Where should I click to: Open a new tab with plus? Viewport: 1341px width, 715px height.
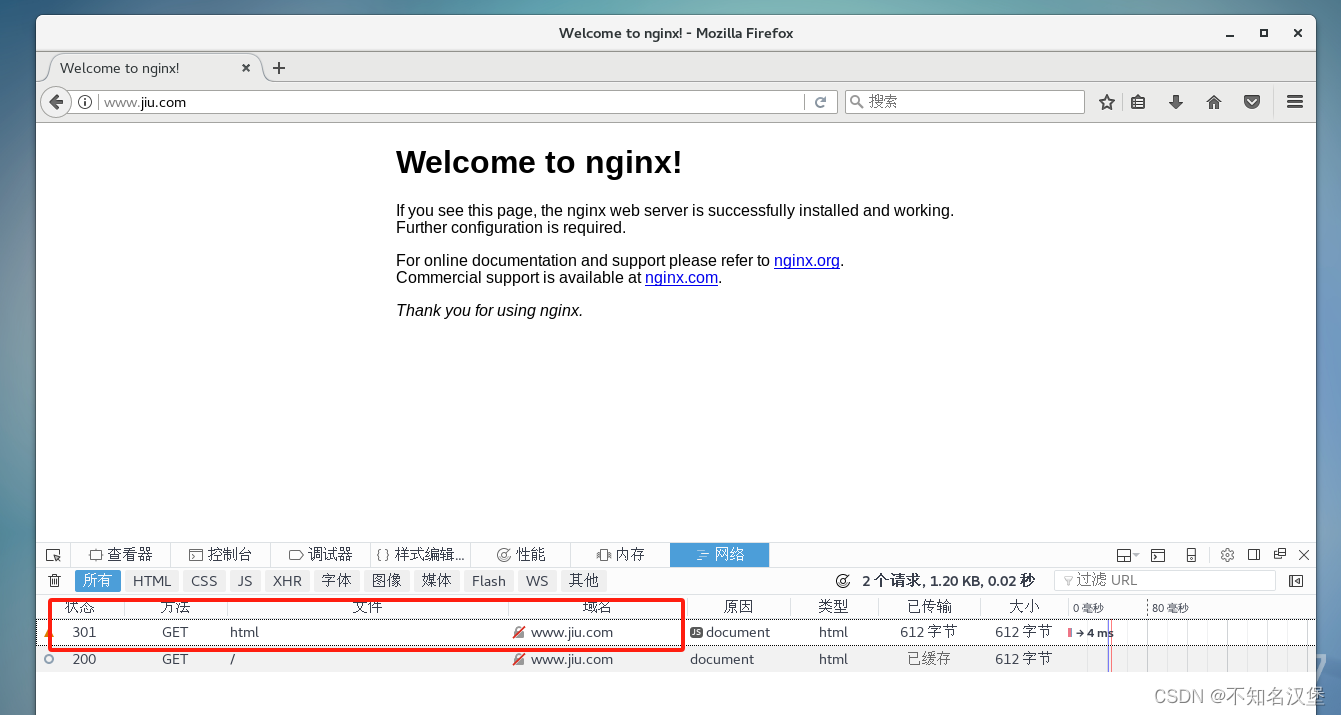[x=279, y=68]
